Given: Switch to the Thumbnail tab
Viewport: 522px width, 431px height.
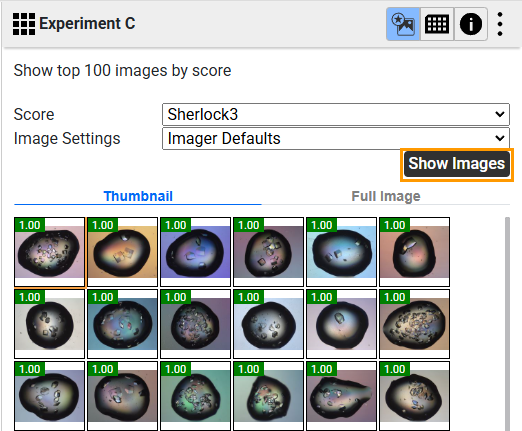Looking at the screenshot, I should [138, 196].
